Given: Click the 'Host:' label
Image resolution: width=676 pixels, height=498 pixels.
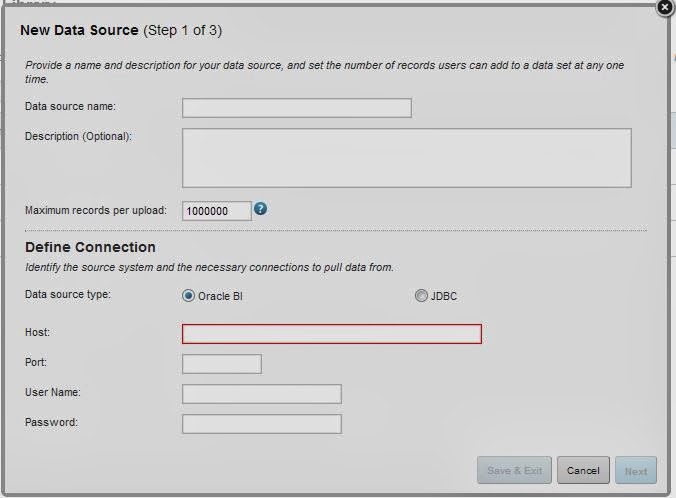Looking at the screenshot, I should [x=38, y=332].
